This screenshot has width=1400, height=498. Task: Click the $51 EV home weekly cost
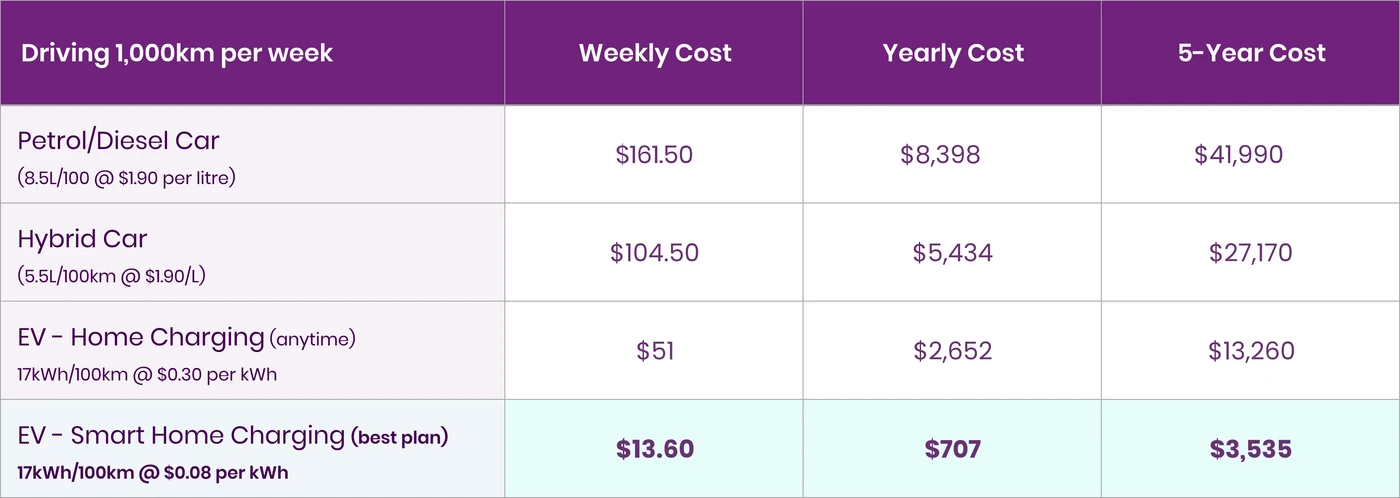tap(655, 351)
